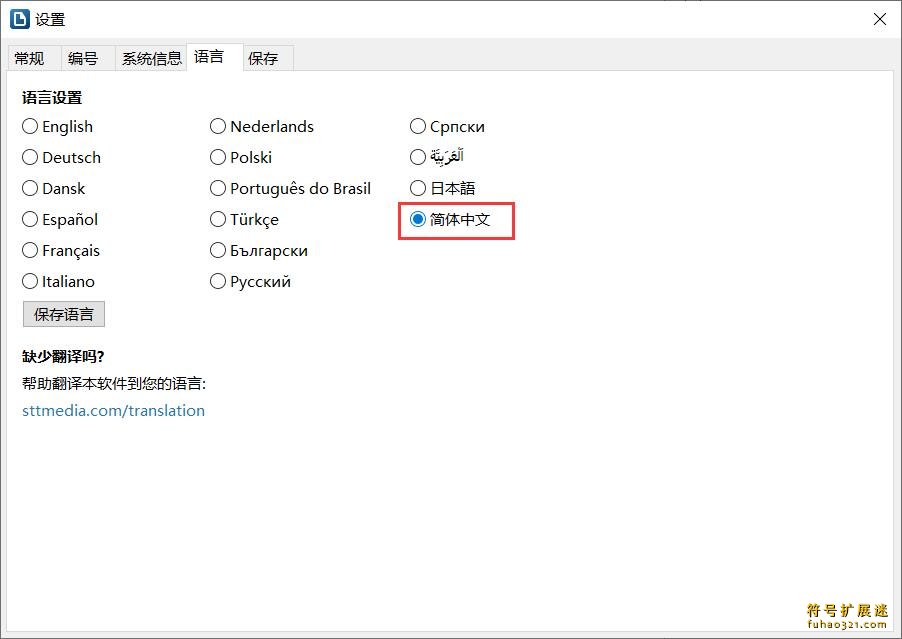Select the English language option

coord(58,127)
